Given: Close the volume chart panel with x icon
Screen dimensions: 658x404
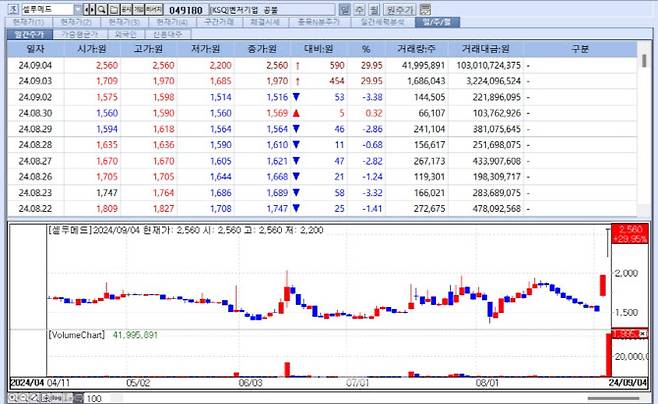Looking at the screenshot, I should (642, 334).
